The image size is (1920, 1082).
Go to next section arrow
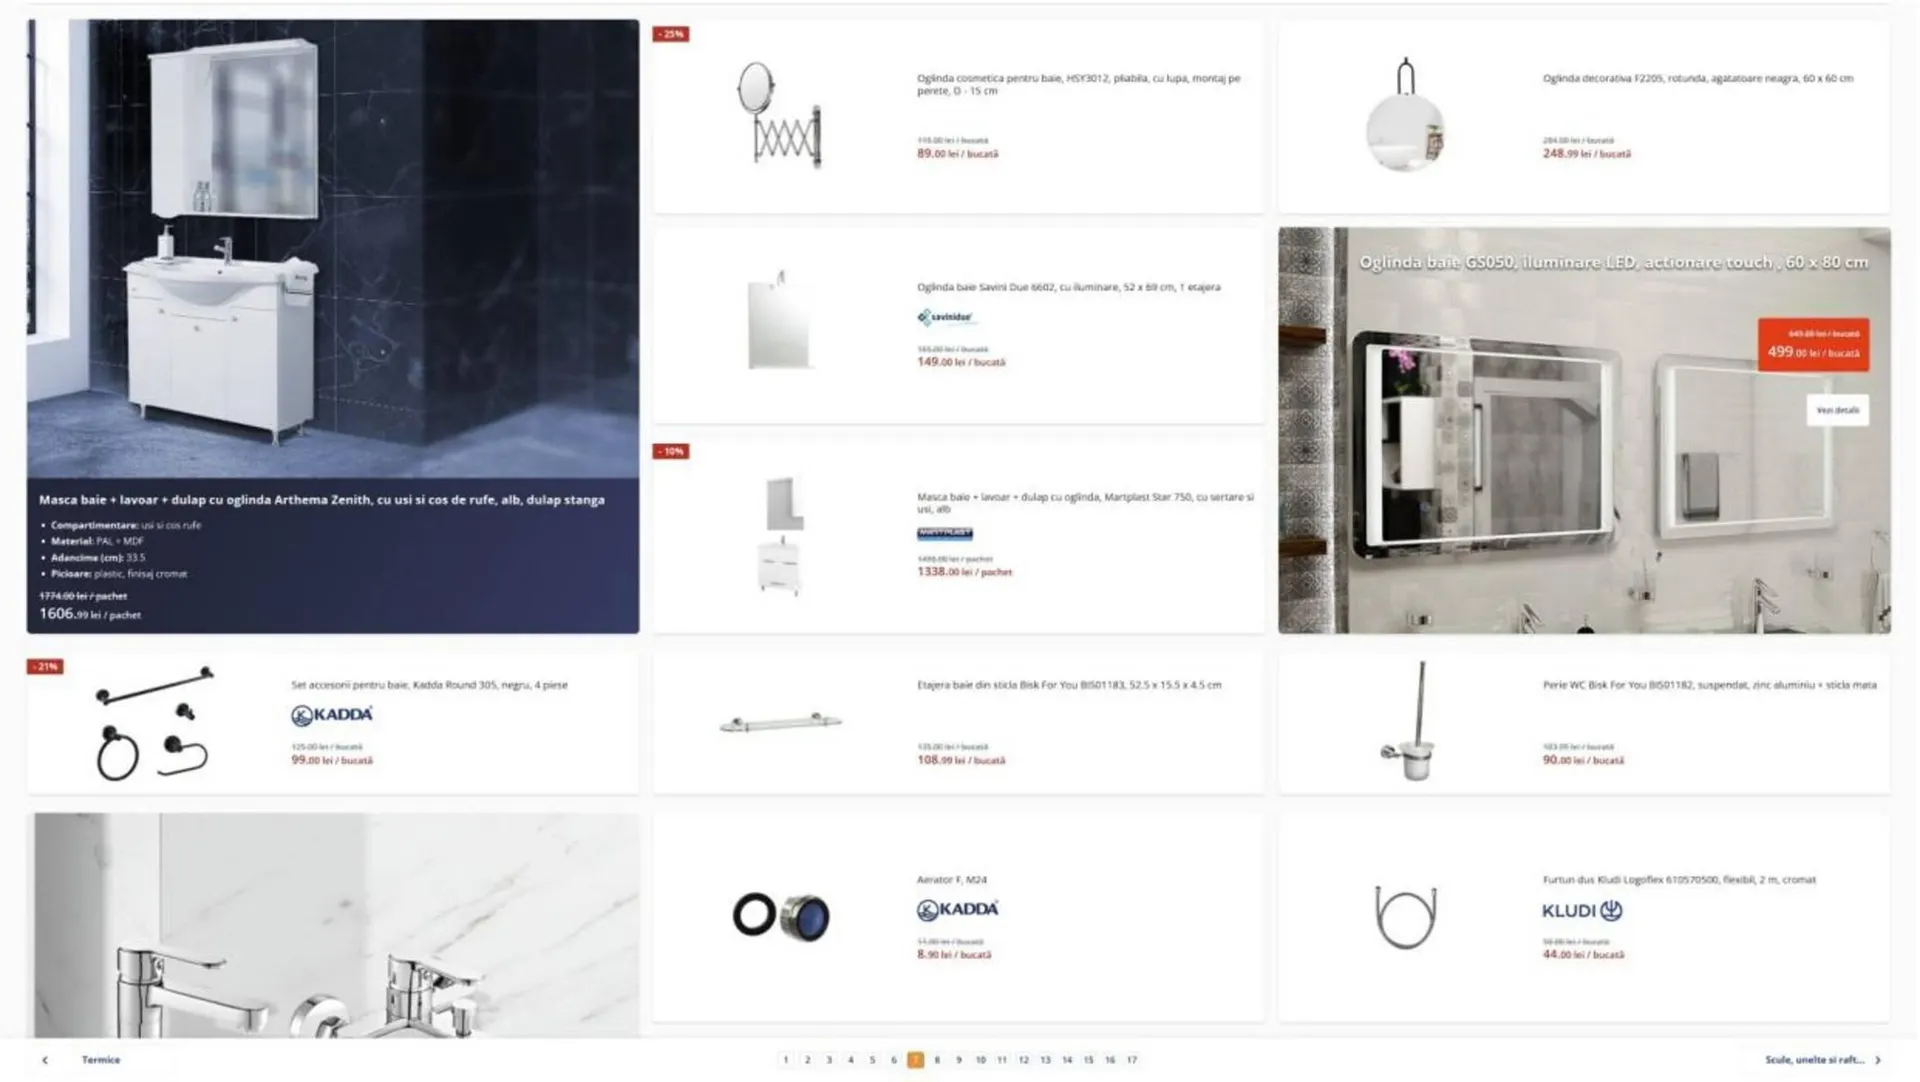click(1878, 1060)
